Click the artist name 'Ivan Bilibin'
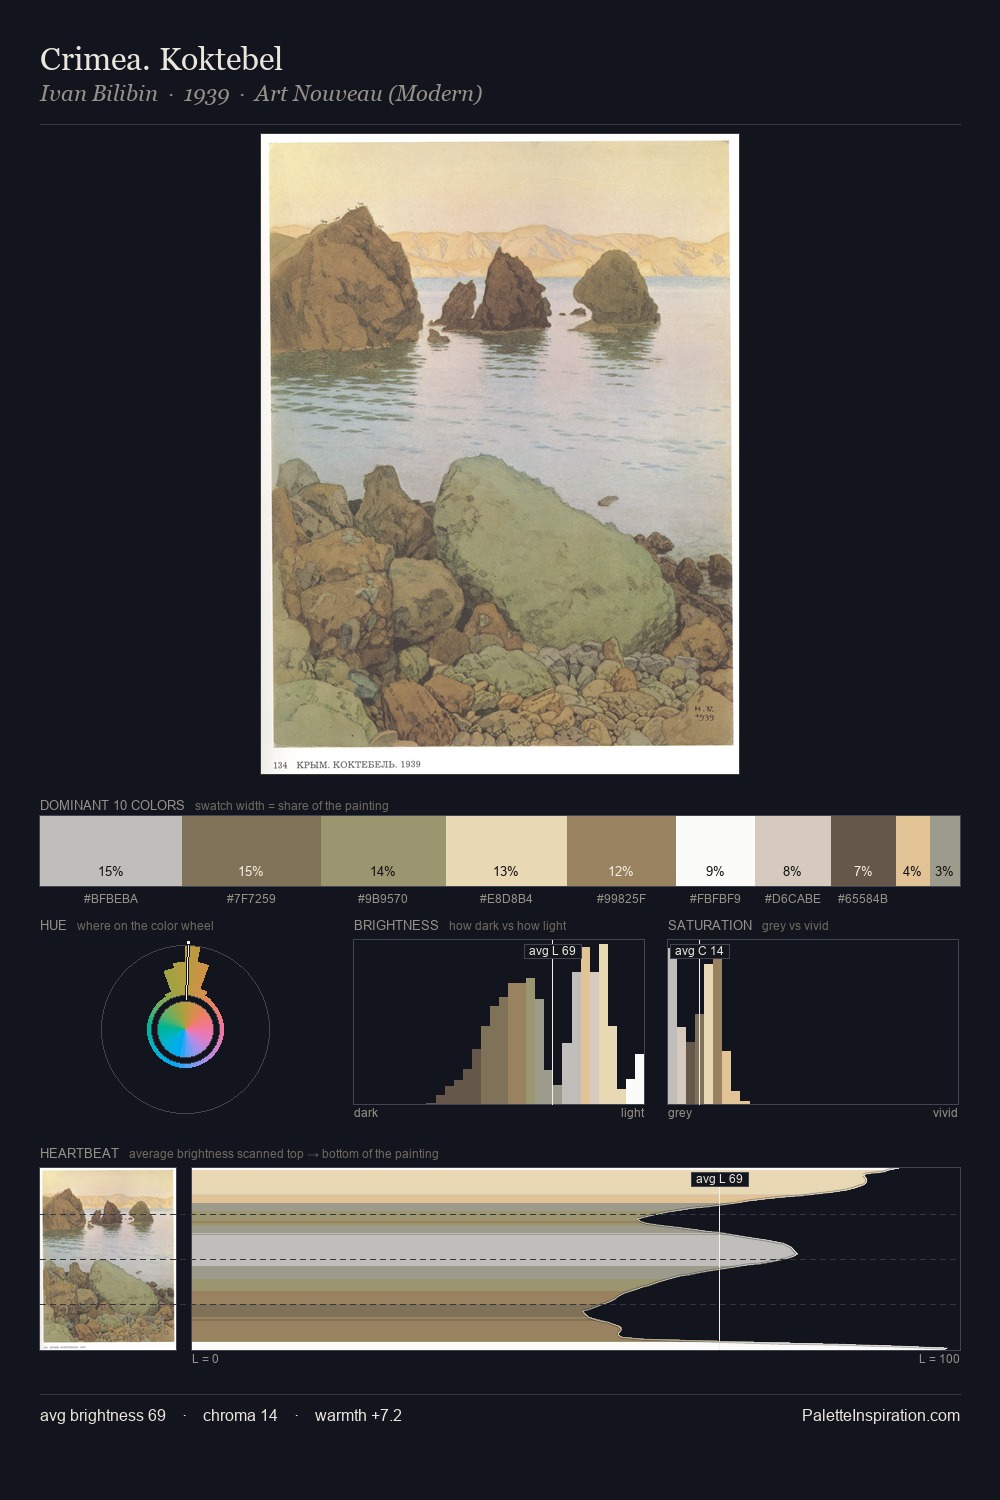The width and height of the screenshot is (1000, 1500). [99, 94]
